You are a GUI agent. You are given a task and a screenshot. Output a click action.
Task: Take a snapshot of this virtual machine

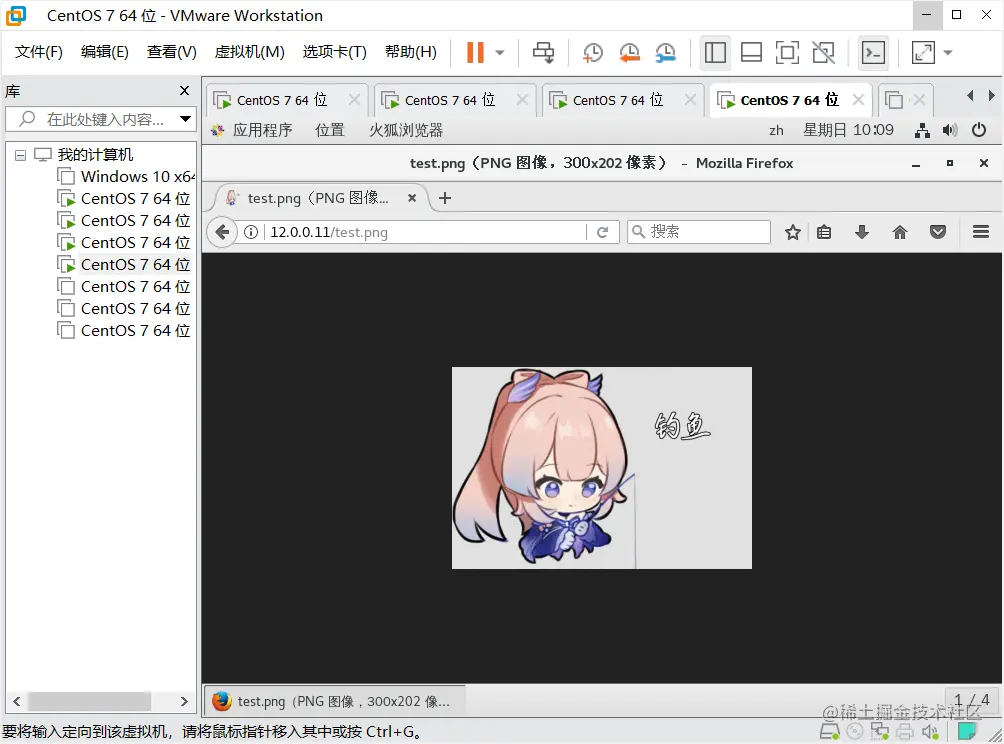click(593, 52)
